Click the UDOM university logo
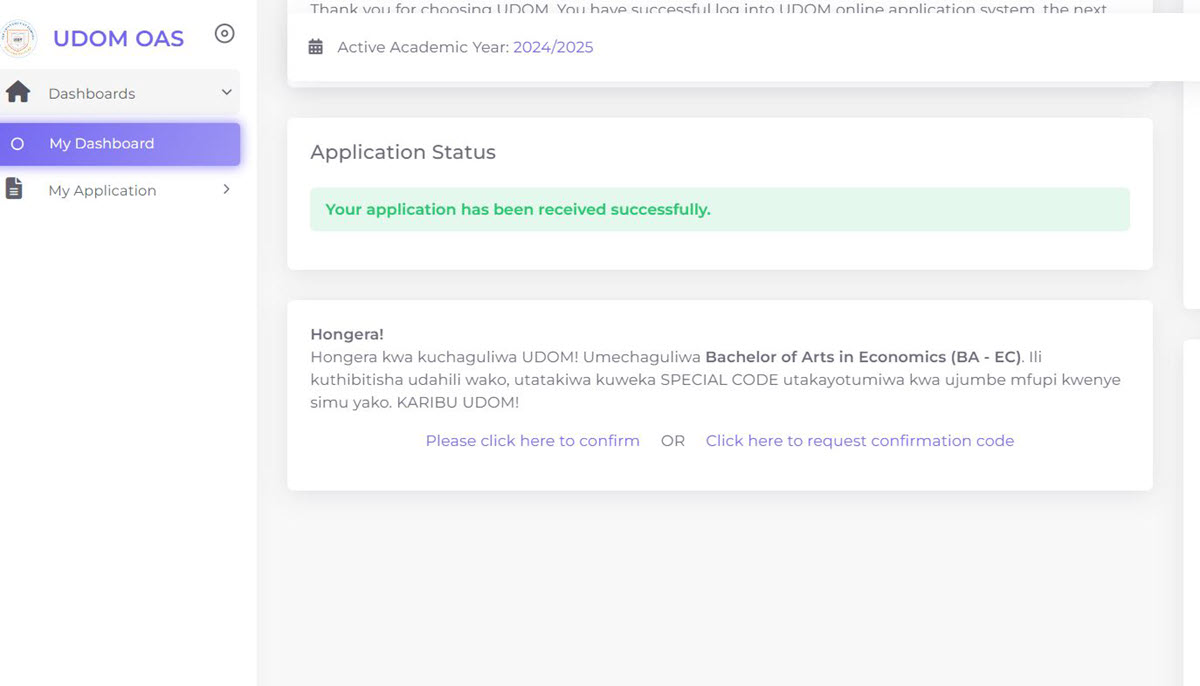 [17, 37]
